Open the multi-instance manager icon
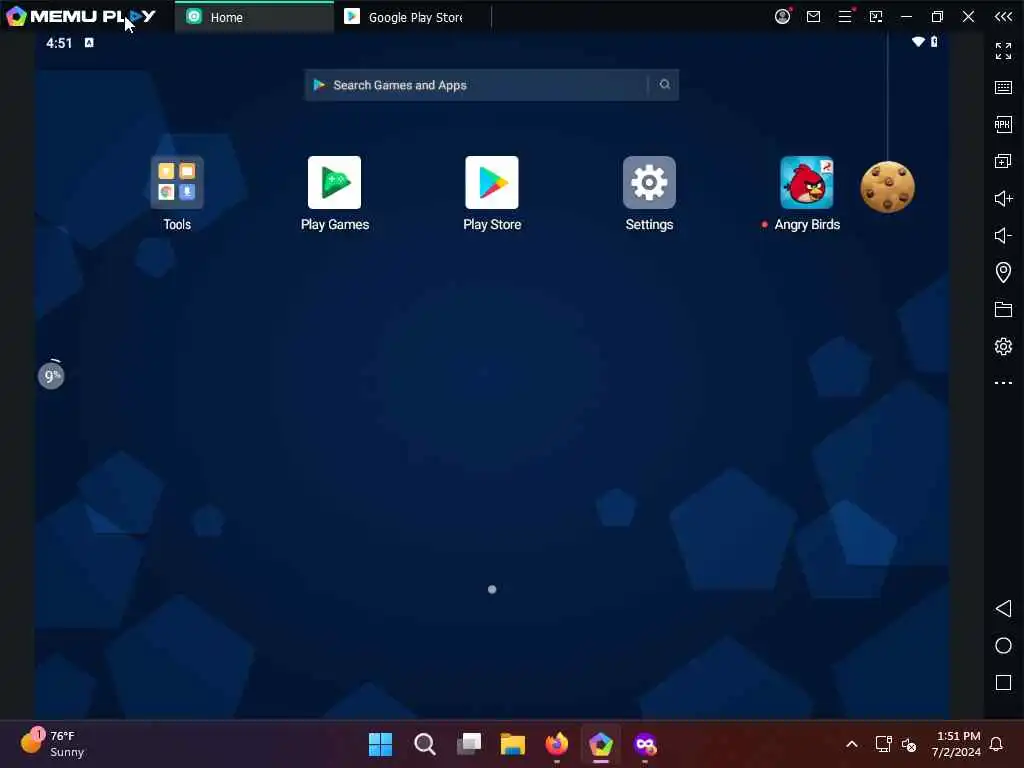Viewport: 1024px width, 768px height. (1003, 161)
